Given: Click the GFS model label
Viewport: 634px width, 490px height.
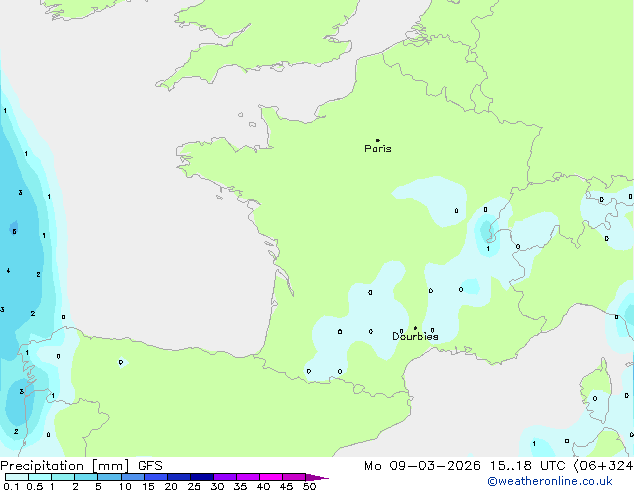Looking at the screenshot, I should [150, 466].
